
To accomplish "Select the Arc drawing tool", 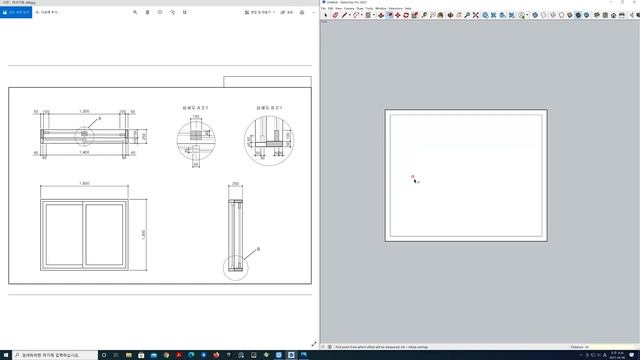I will [x=356, y=15].
